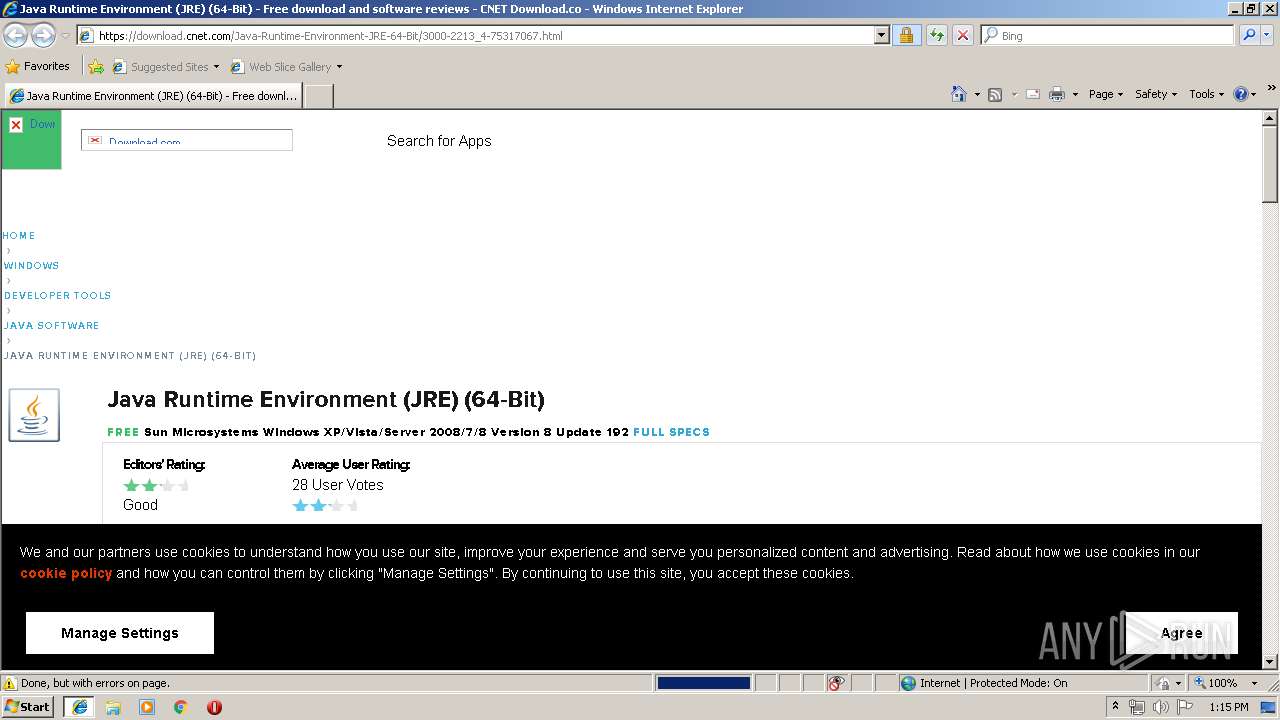Open the Page menu

[x=1105, y=94]
